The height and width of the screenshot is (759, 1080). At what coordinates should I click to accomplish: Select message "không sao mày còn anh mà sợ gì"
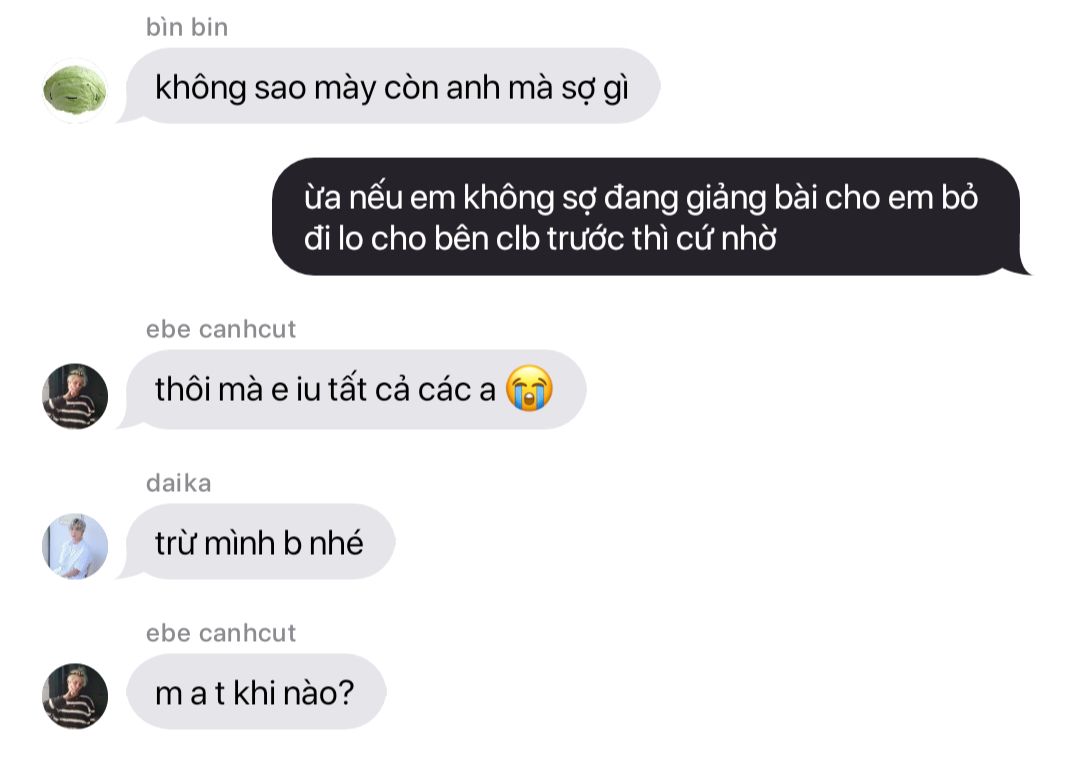click(x=393, y=86)
